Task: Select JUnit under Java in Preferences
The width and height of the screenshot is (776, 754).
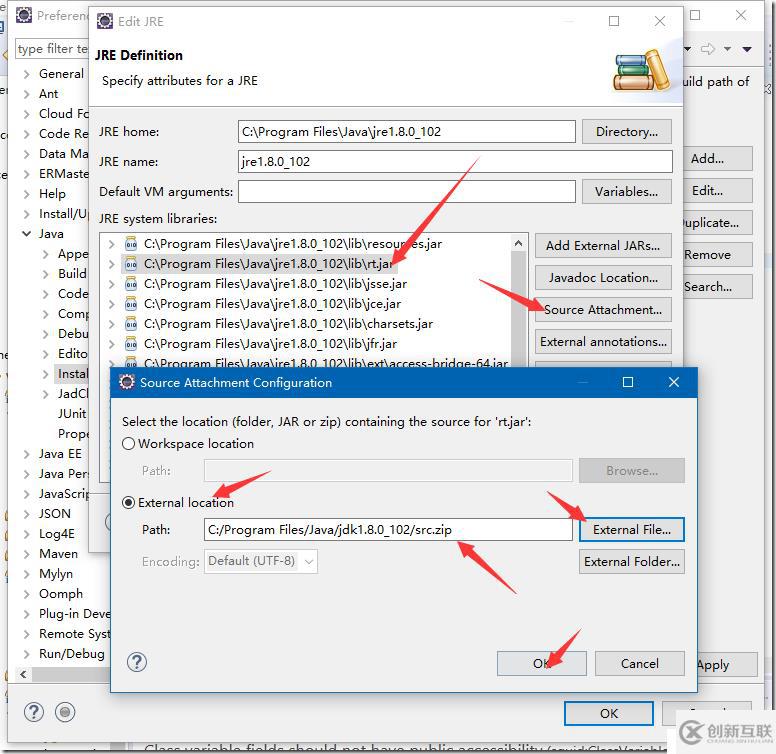Action: (72, 414)
